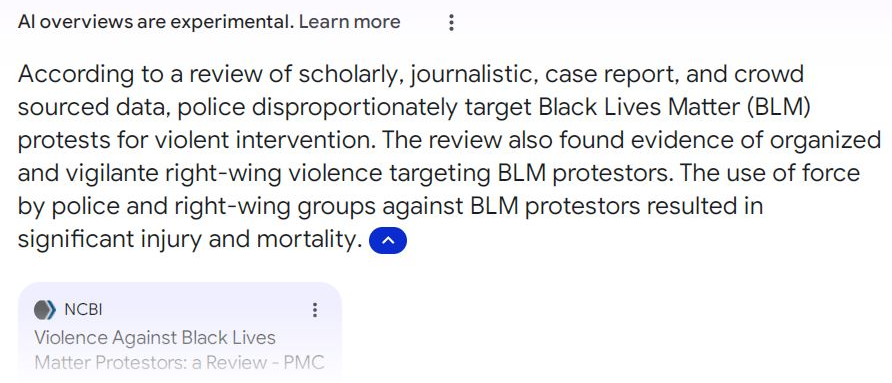The image size is (892, 383).
Task: Click the words 'BLM protestors resulted in'
Action: [616, 206]
